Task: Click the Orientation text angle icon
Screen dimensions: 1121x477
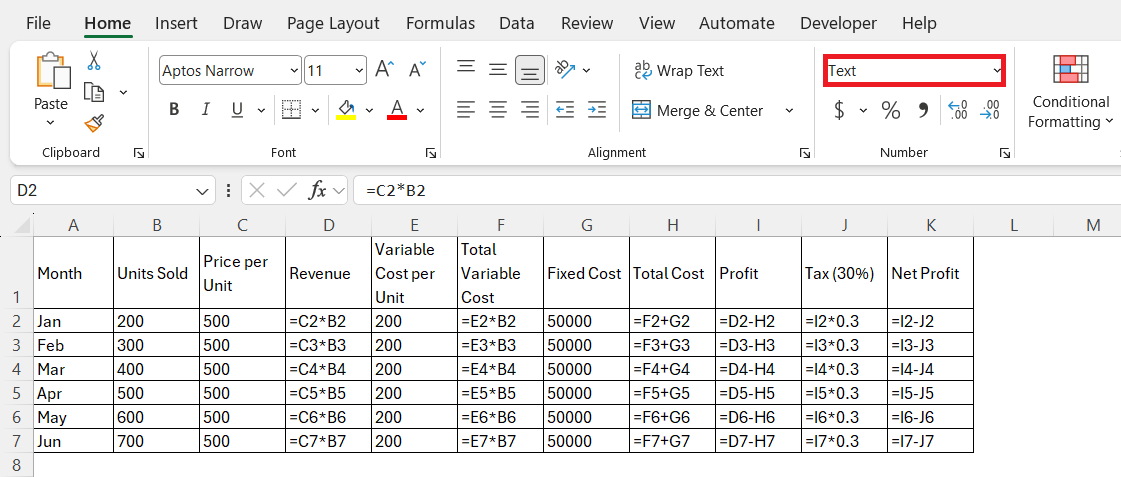Action: [566, 69]
